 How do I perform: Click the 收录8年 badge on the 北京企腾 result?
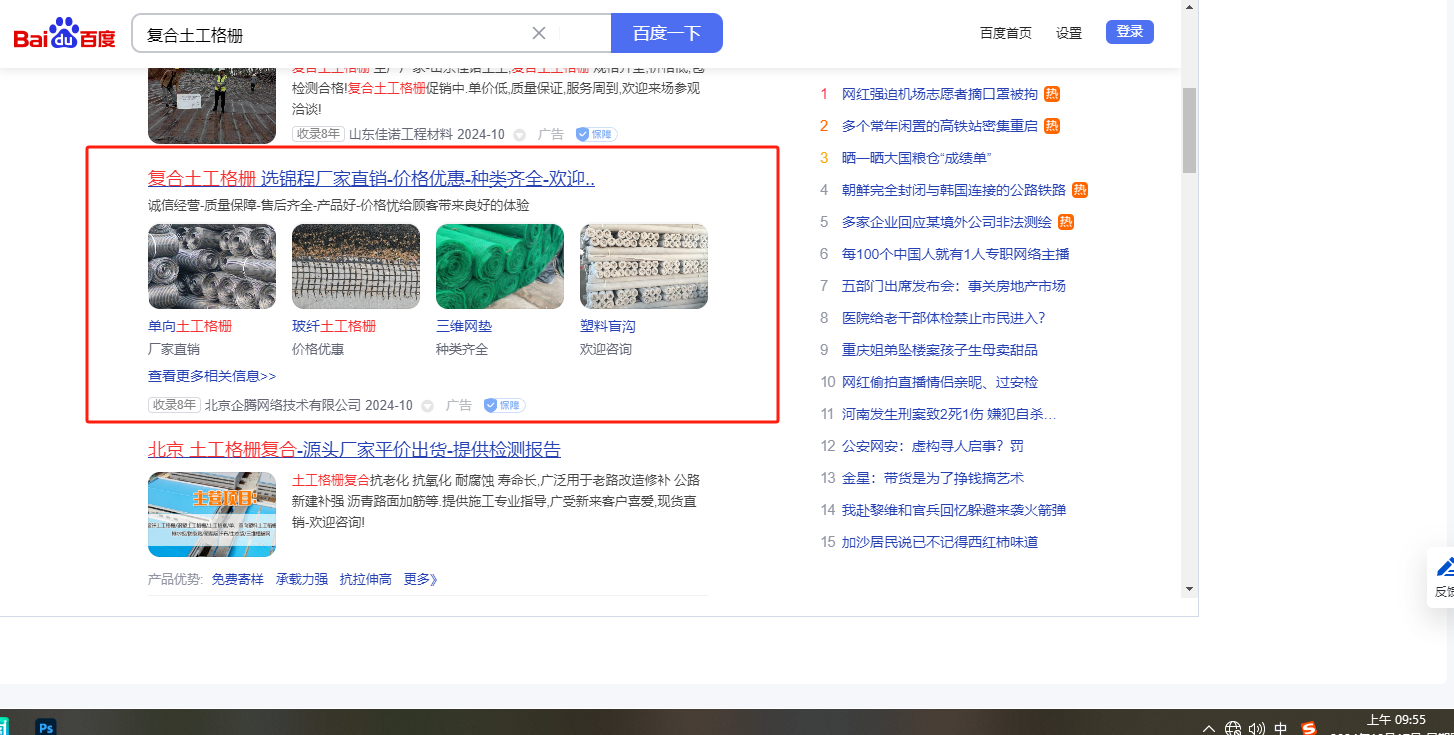point(174,405)
